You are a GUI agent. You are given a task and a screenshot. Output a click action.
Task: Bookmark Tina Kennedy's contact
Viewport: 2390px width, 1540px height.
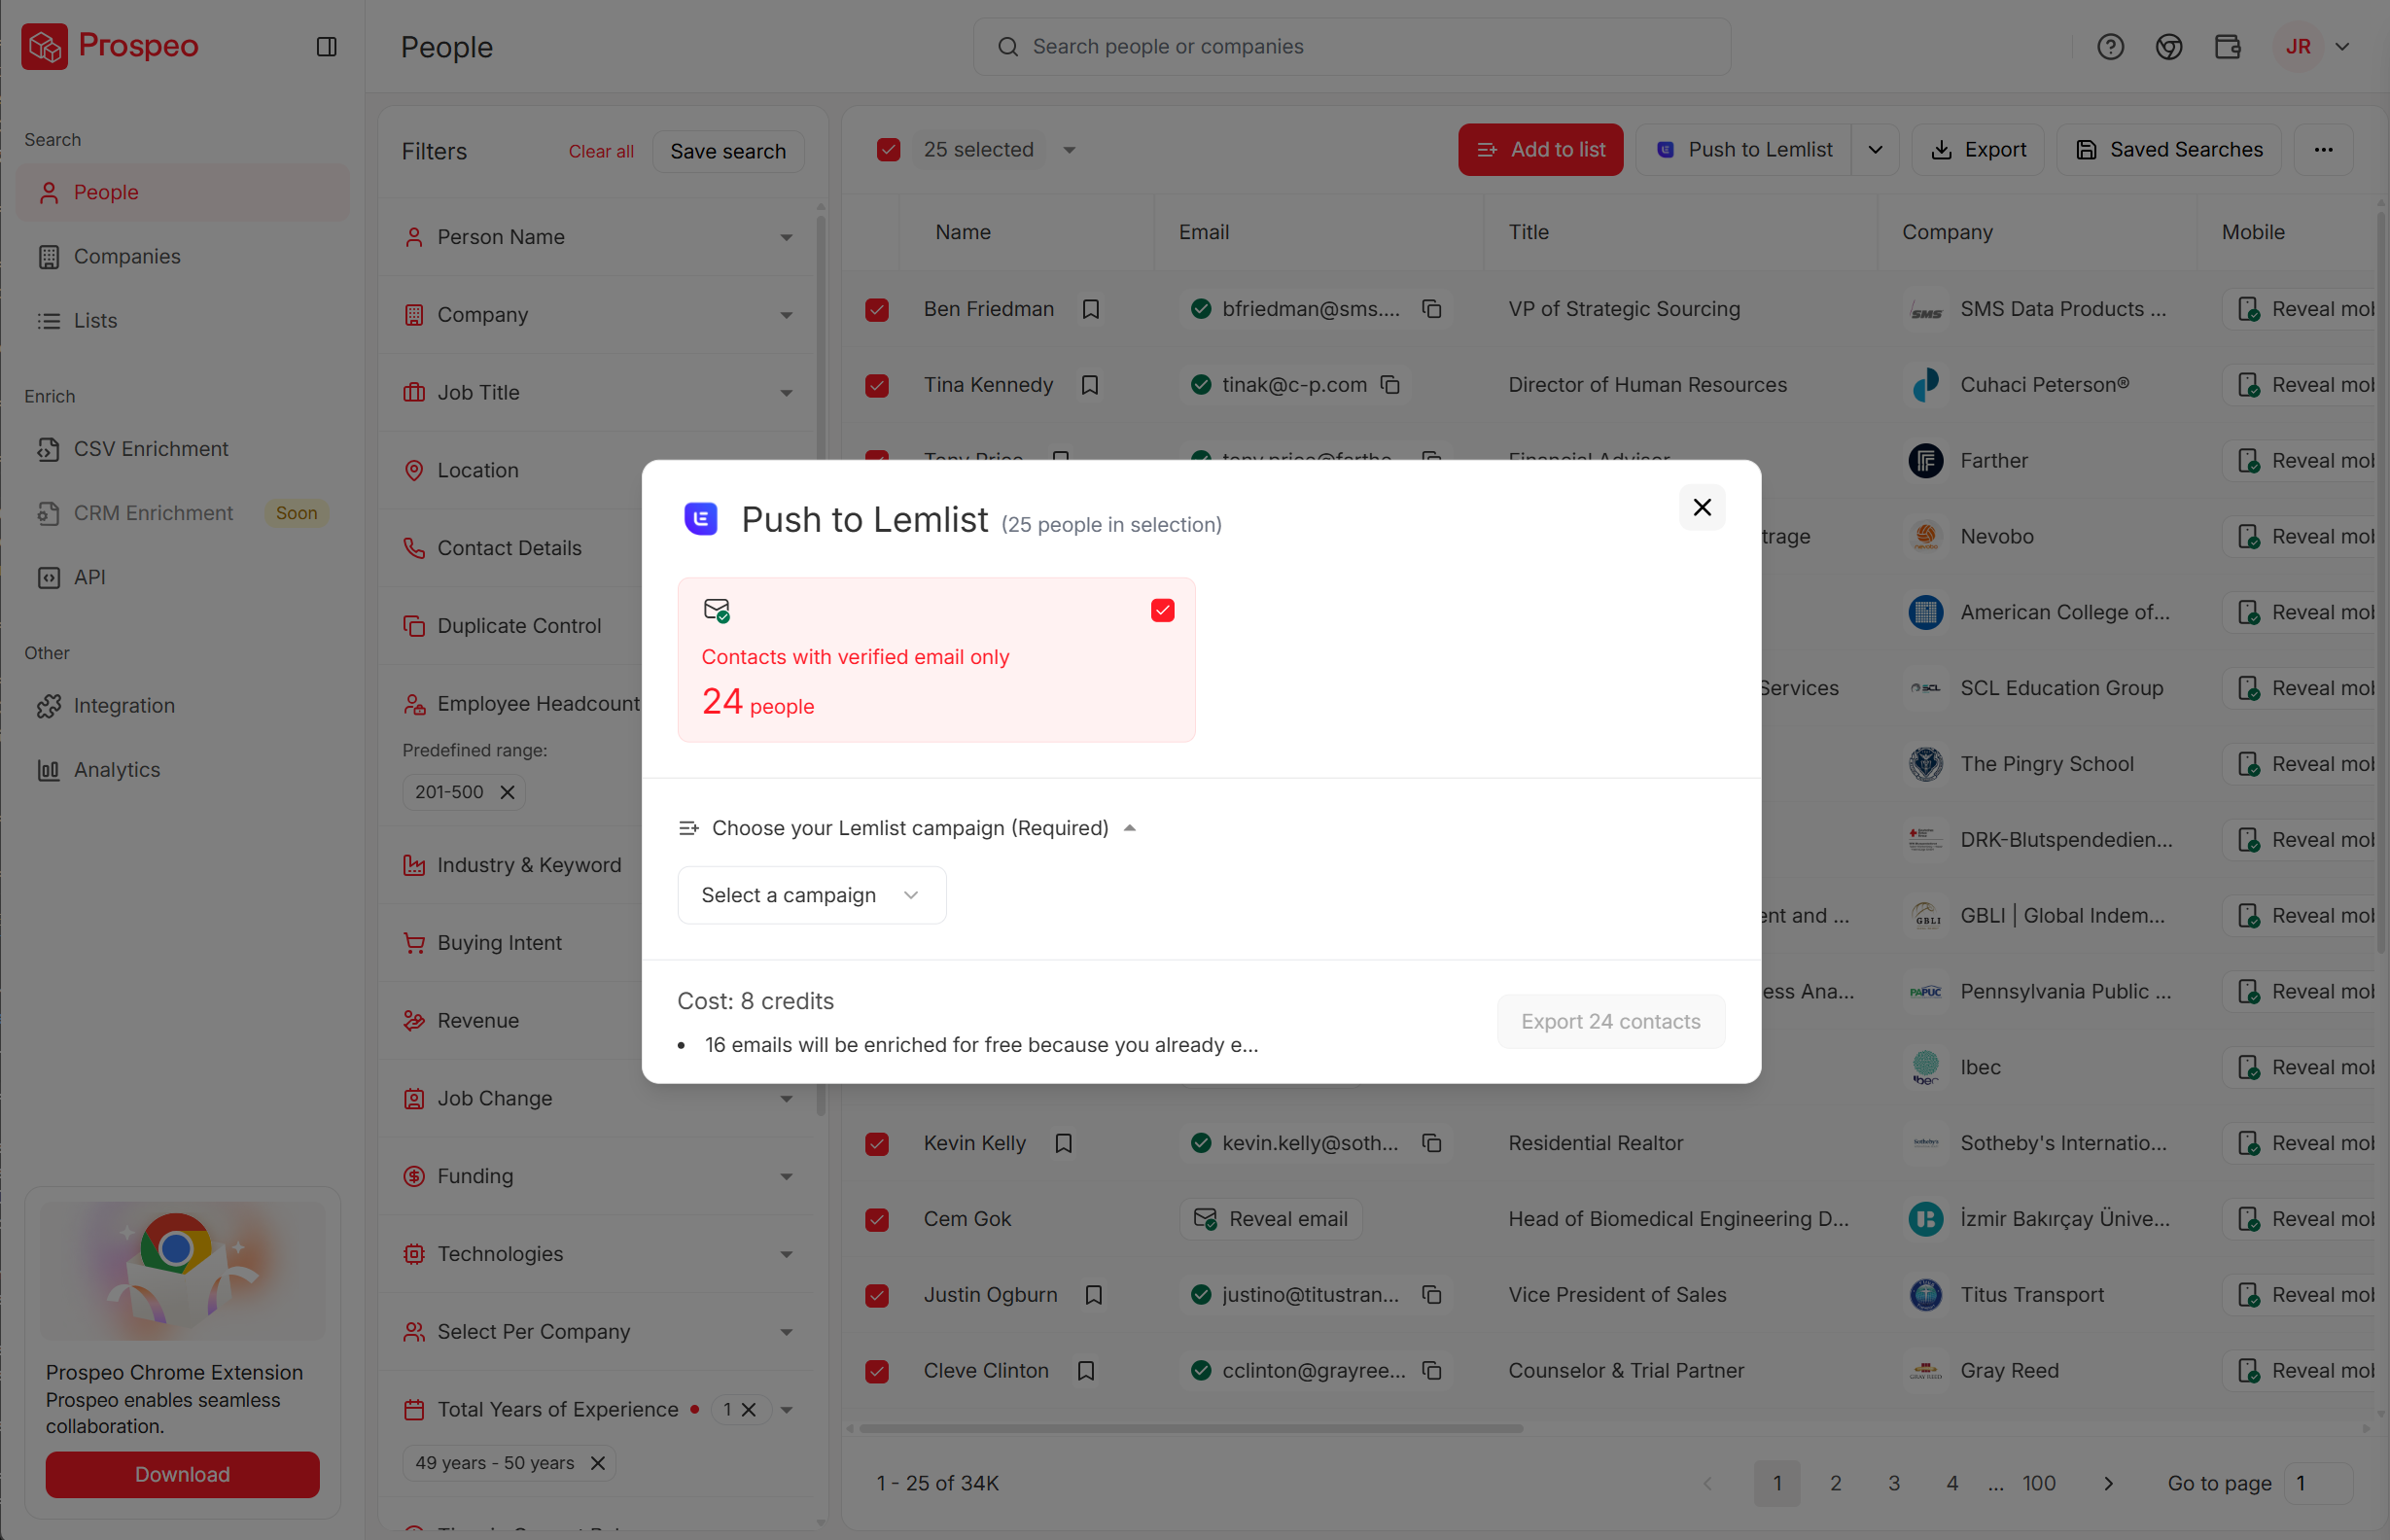coord(1090,385)
